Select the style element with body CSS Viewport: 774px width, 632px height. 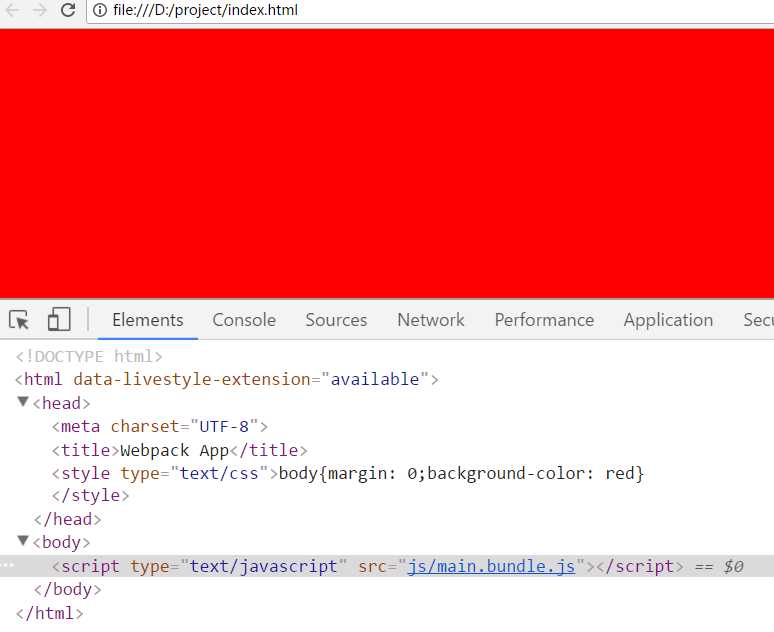point(347,473)
